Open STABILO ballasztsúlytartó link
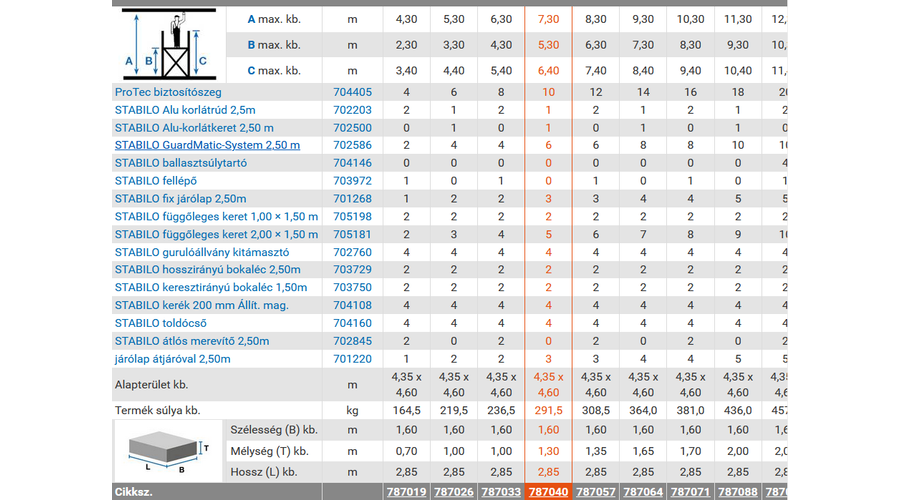Viewport: 900px width, 500px height. [181, 163]
